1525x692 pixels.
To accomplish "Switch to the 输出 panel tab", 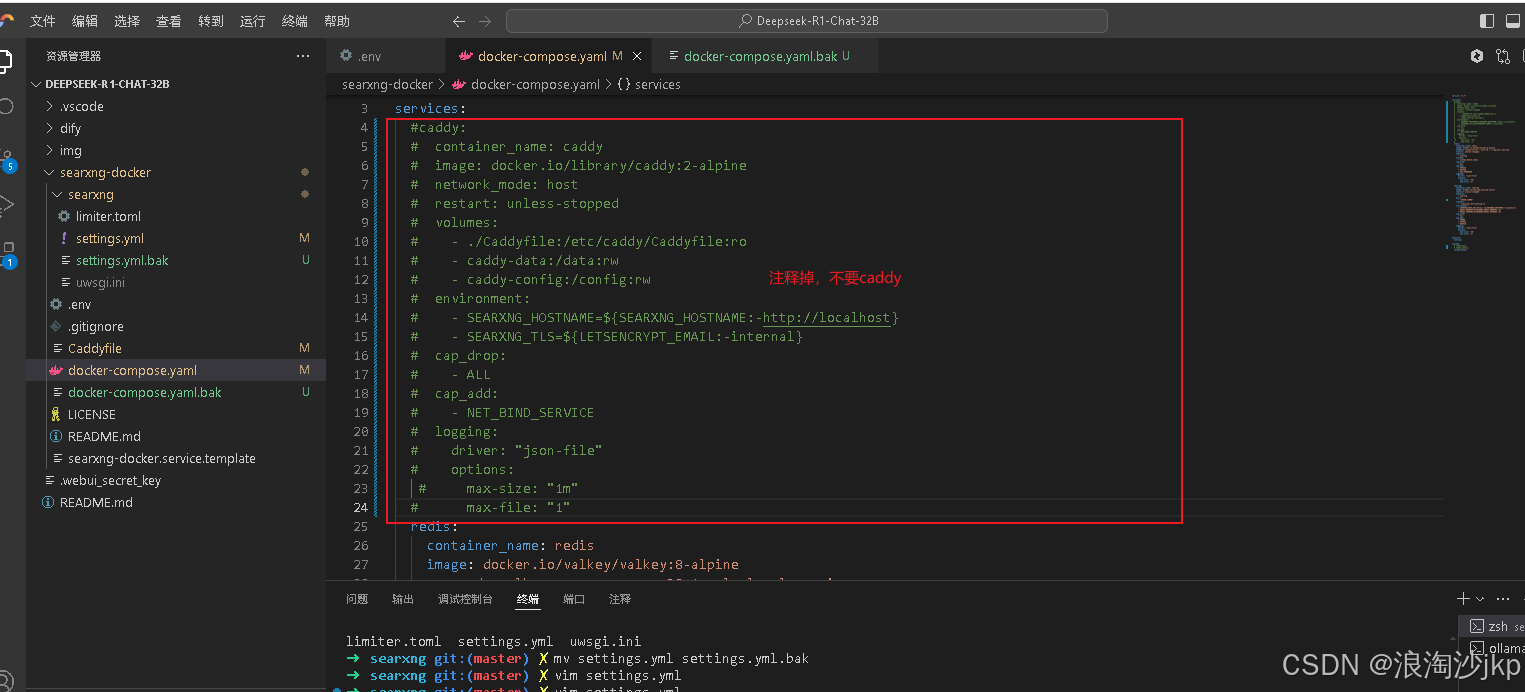I will pyautogui.click(x=403, y=599).
